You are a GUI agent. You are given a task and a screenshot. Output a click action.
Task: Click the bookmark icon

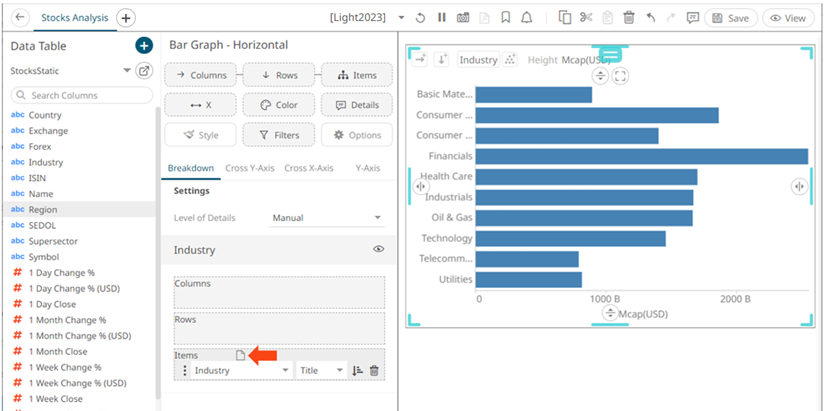pyautogui.click(x=506, y=18)
